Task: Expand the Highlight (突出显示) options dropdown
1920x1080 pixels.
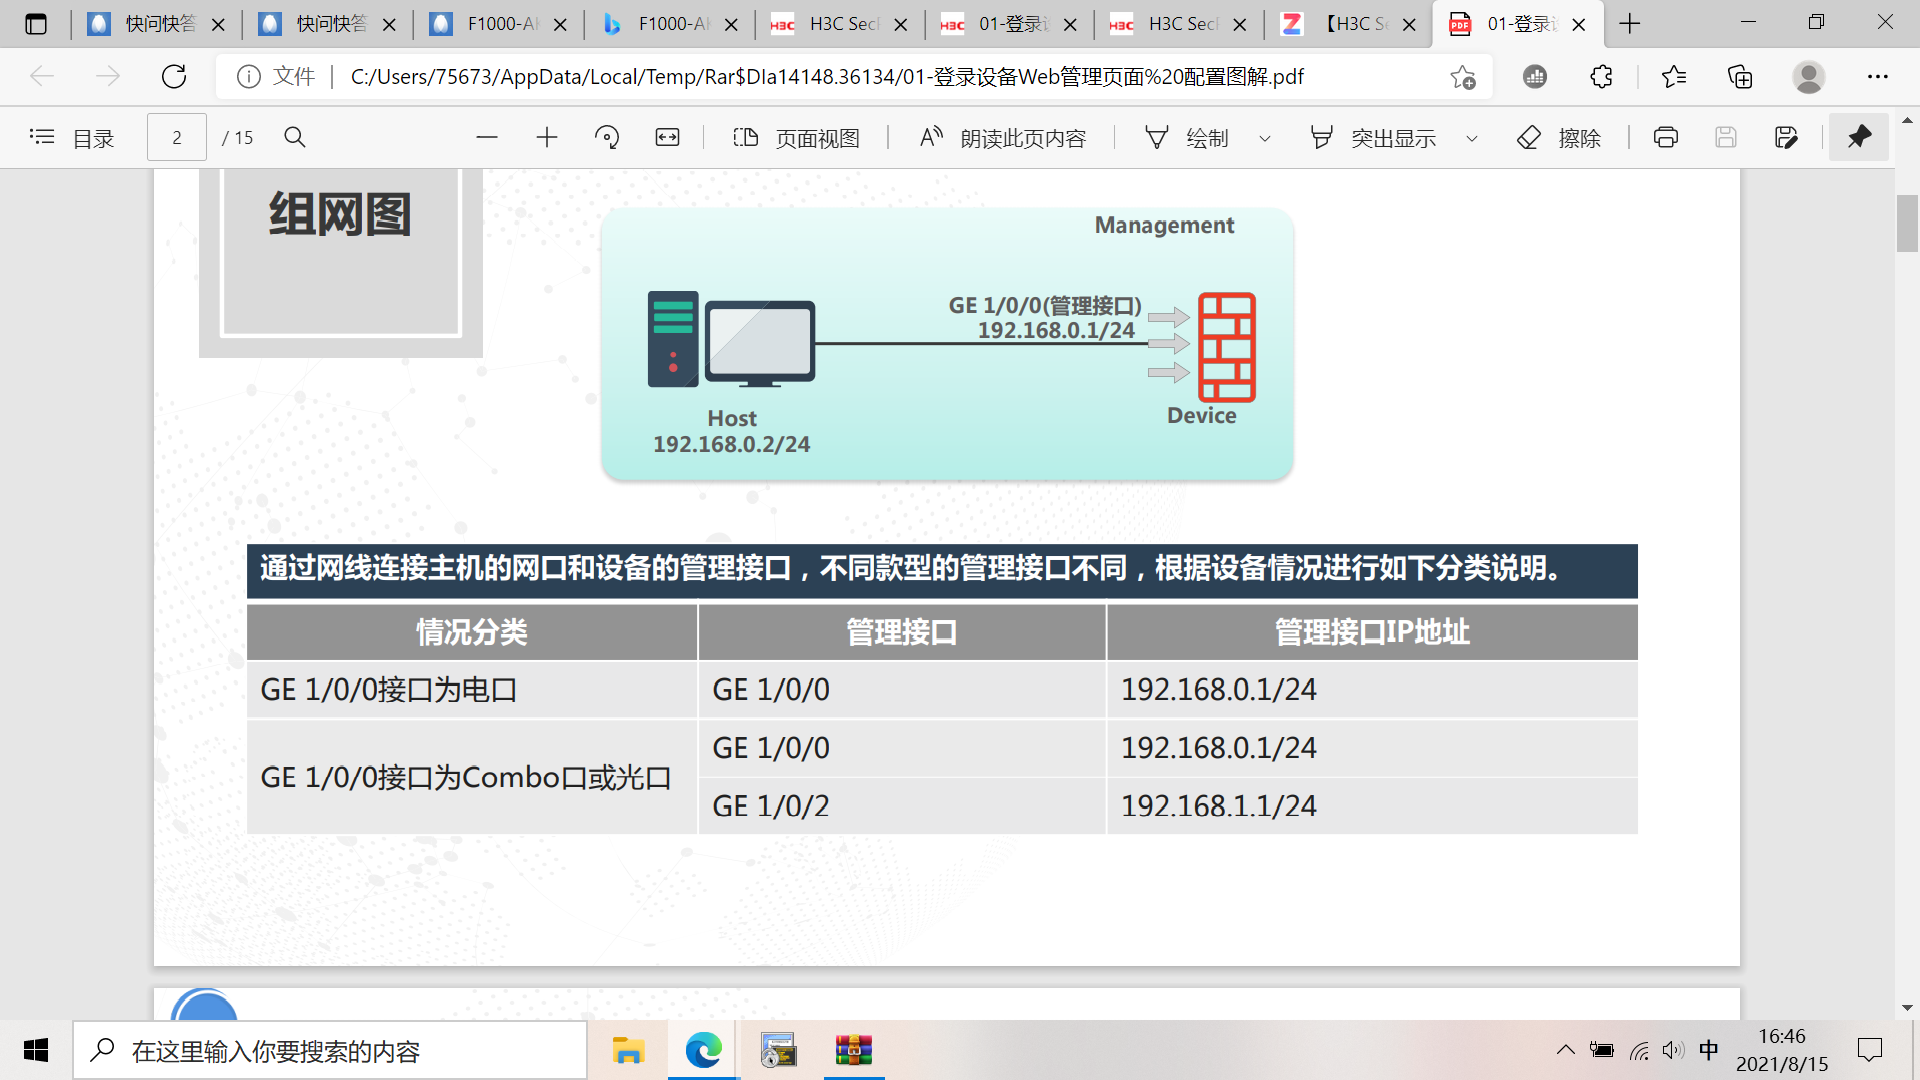Action: 1471,139
